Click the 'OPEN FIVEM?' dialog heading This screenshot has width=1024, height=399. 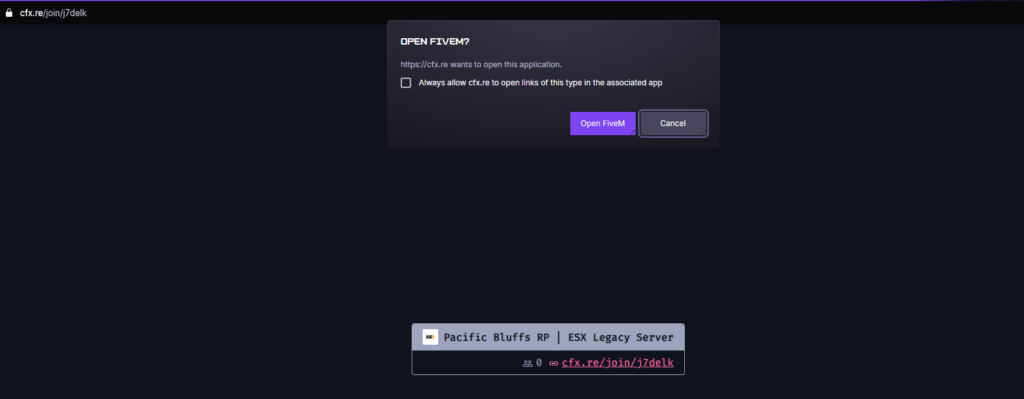point(435,42)
